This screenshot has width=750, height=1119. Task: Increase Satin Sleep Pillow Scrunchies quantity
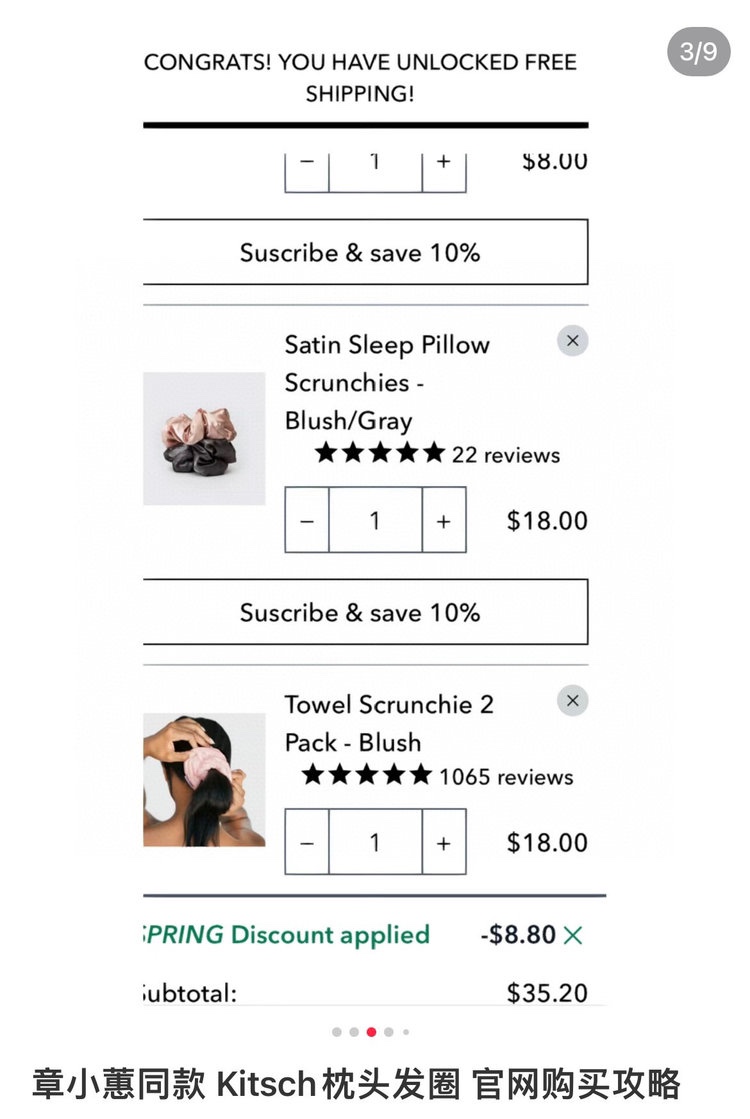click(x=444, y=520)
